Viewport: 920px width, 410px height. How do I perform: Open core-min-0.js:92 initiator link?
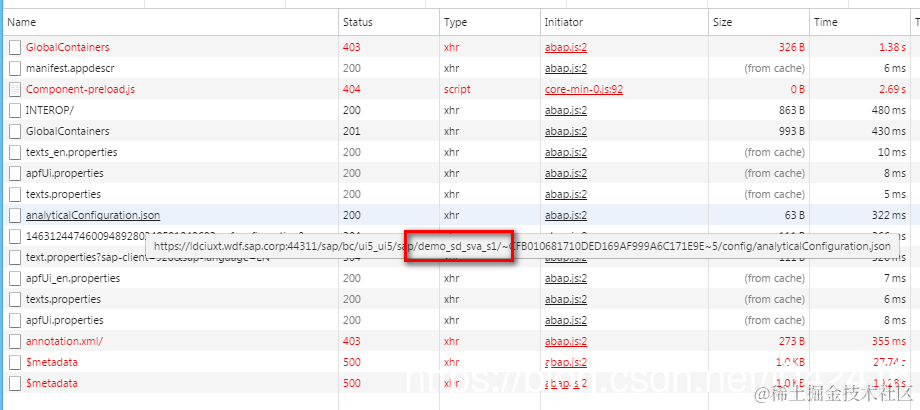(583, 89)
